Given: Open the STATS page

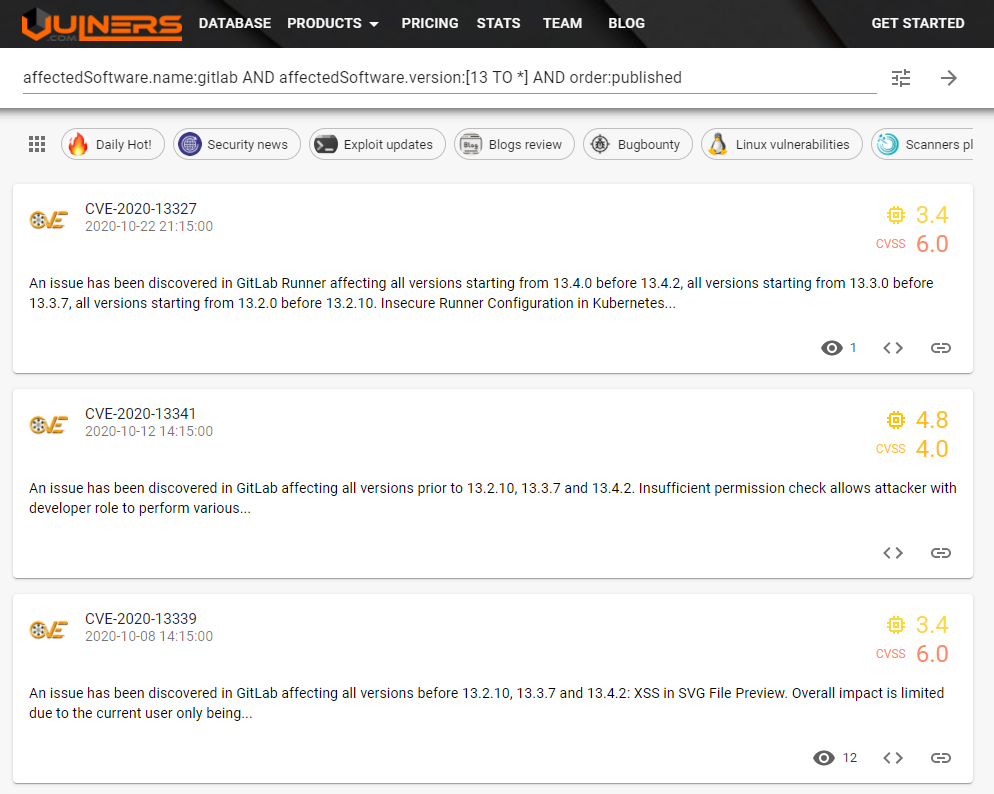Looking at the screenshot, I should [x=498, y=23].
